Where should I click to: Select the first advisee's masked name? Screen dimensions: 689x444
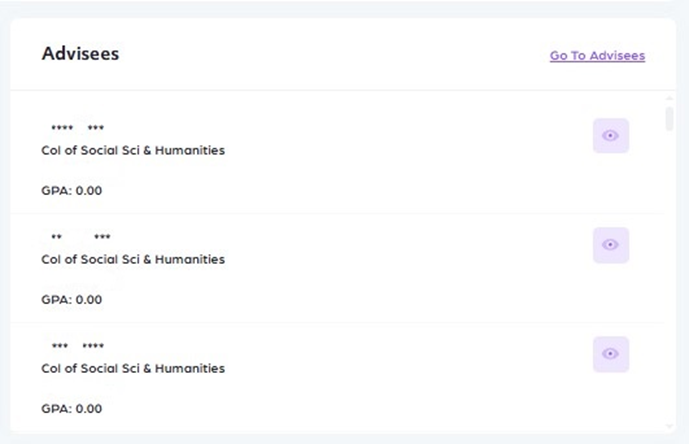[x=77, y=128]
